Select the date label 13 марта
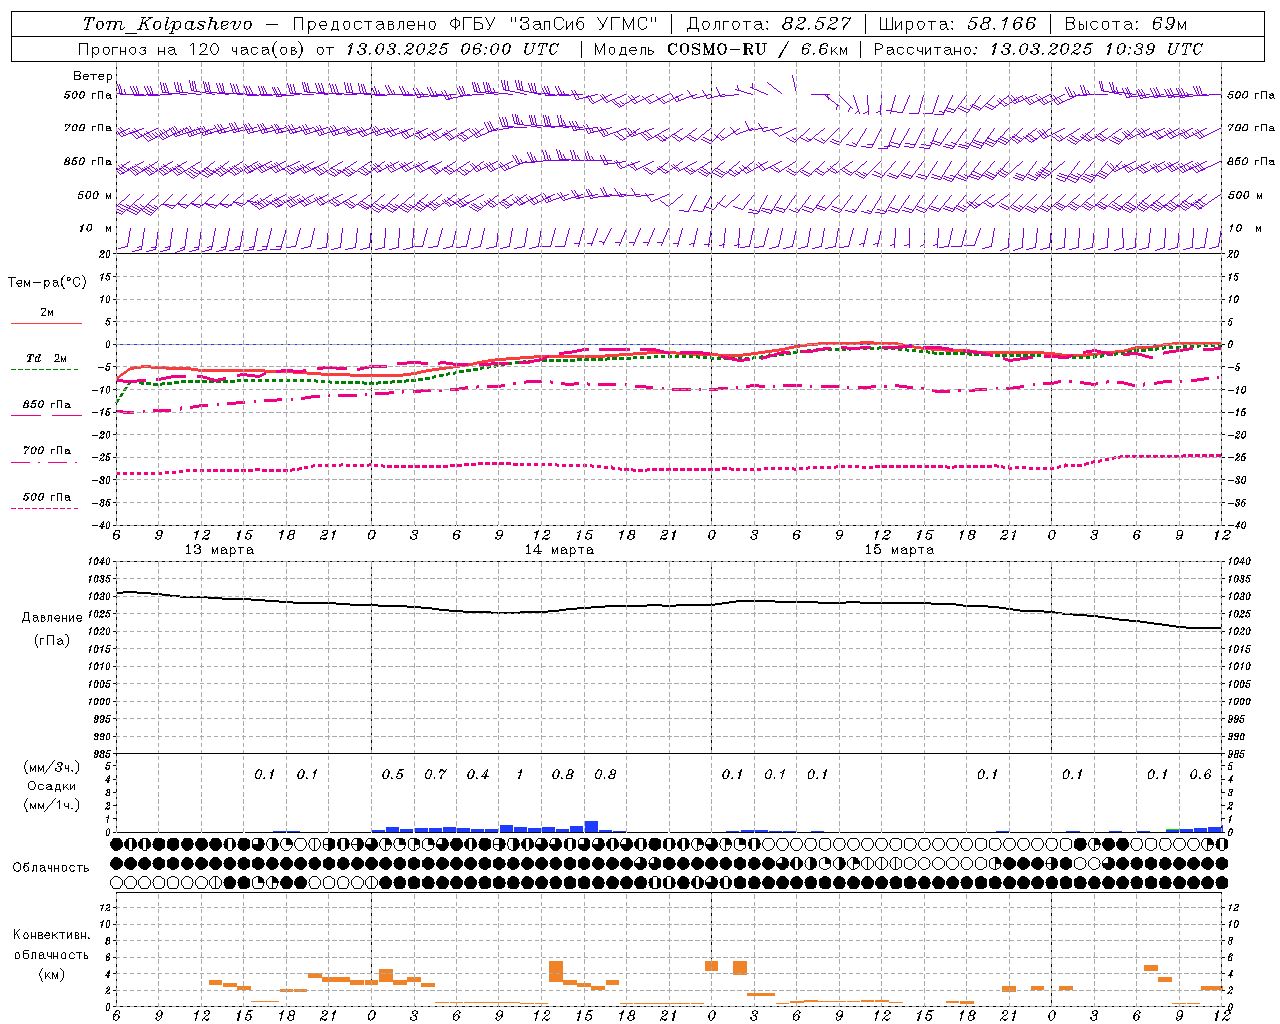Viewport: 1280px width, 1024px height. [x=219, y=550]
